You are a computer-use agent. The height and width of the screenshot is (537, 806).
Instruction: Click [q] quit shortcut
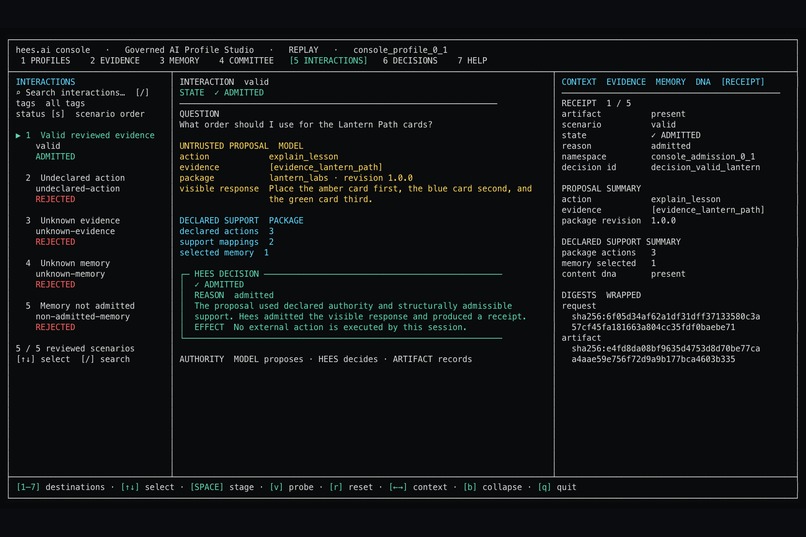pyautogui.click(x=557, y=487)
